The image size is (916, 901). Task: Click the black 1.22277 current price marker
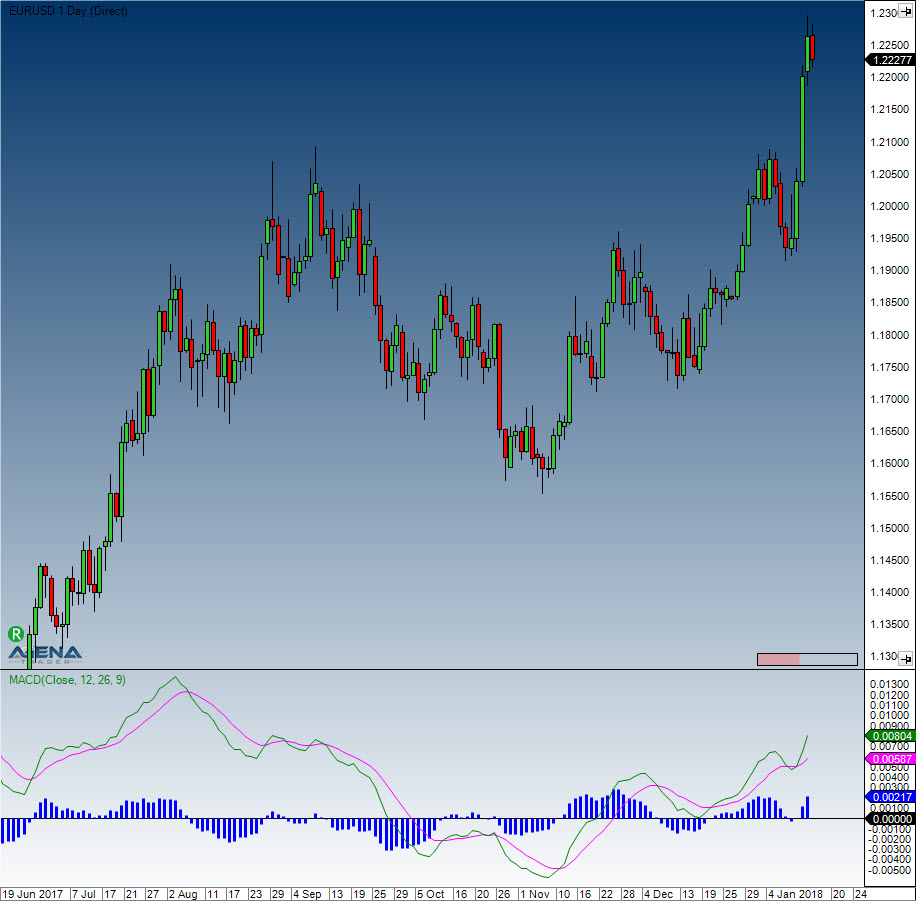[x=886, y=60]
